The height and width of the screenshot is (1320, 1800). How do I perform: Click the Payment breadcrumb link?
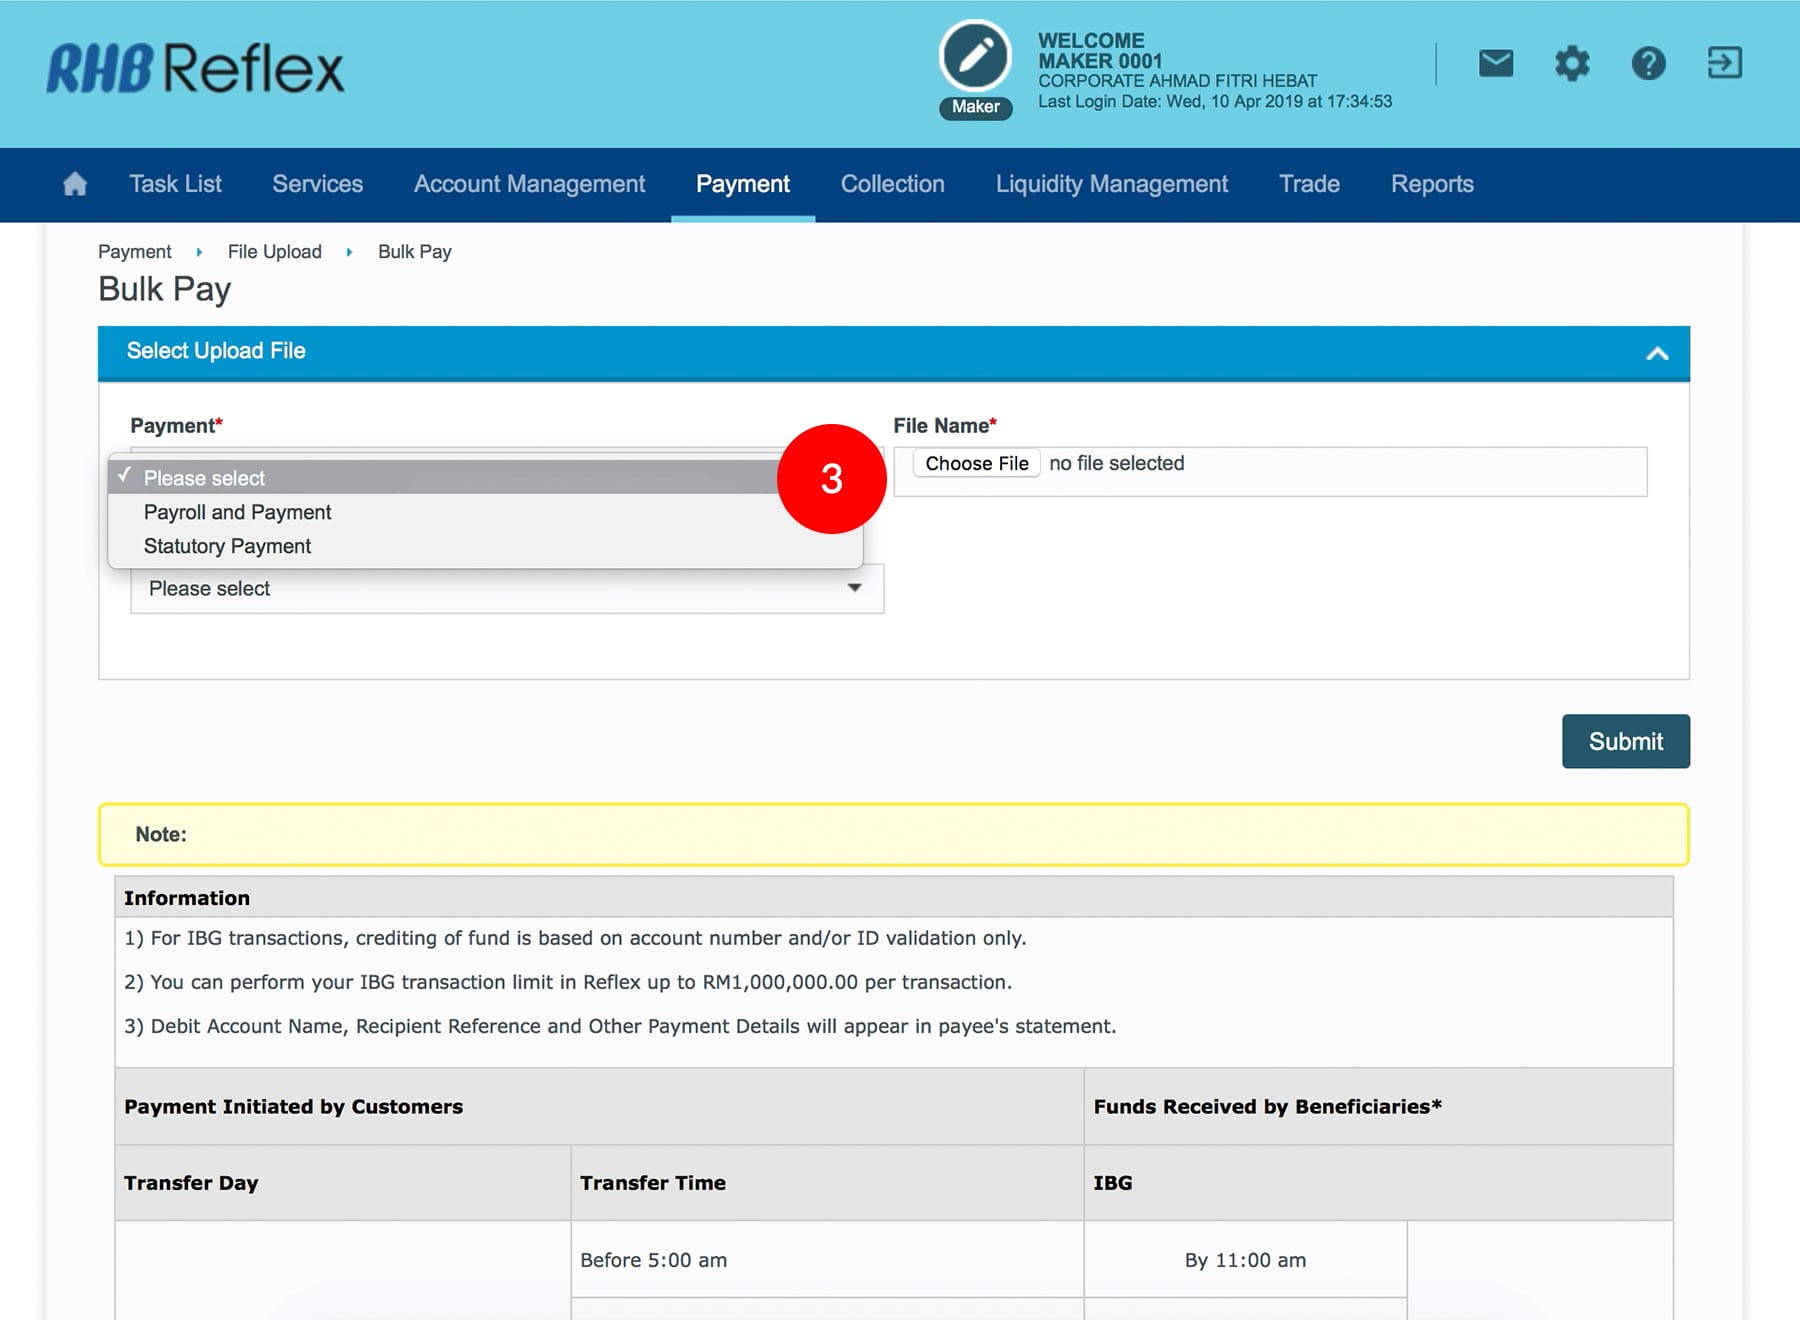(134, 252)
